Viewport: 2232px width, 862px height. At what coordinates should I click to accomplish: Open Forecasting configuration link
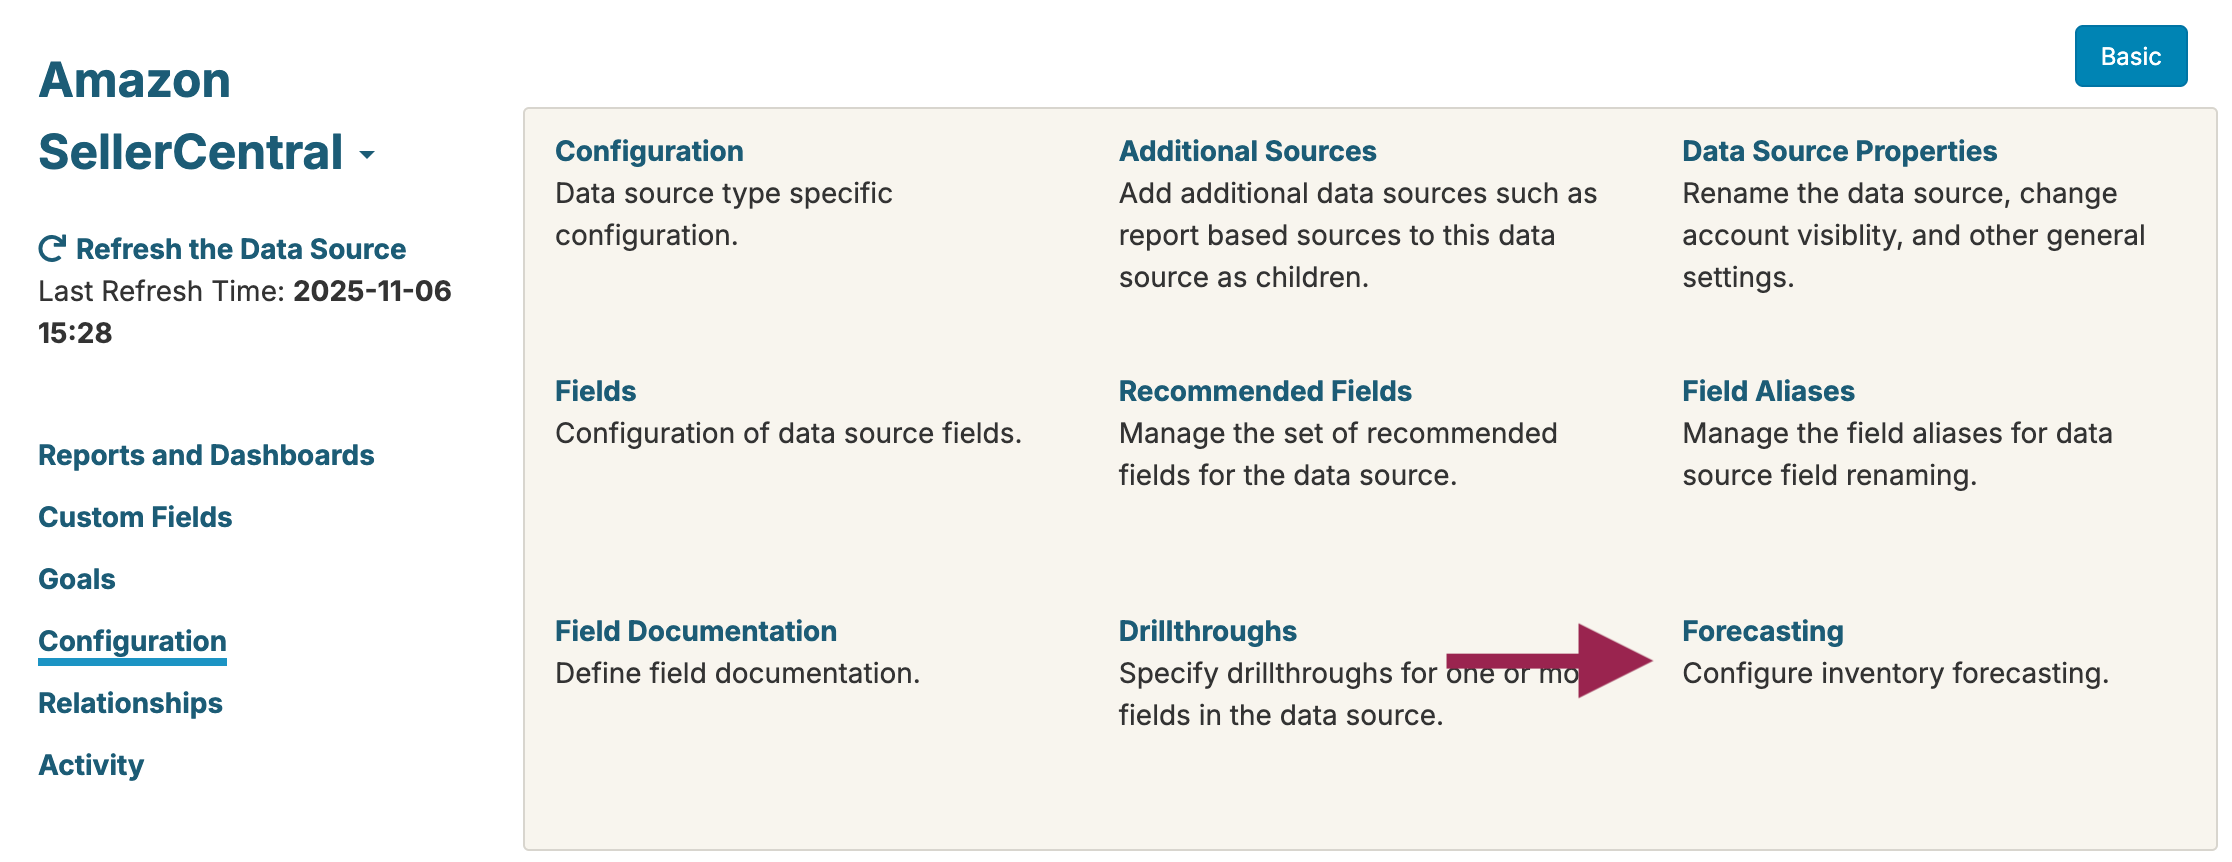pyautogui.click(x=1762, y=631)
